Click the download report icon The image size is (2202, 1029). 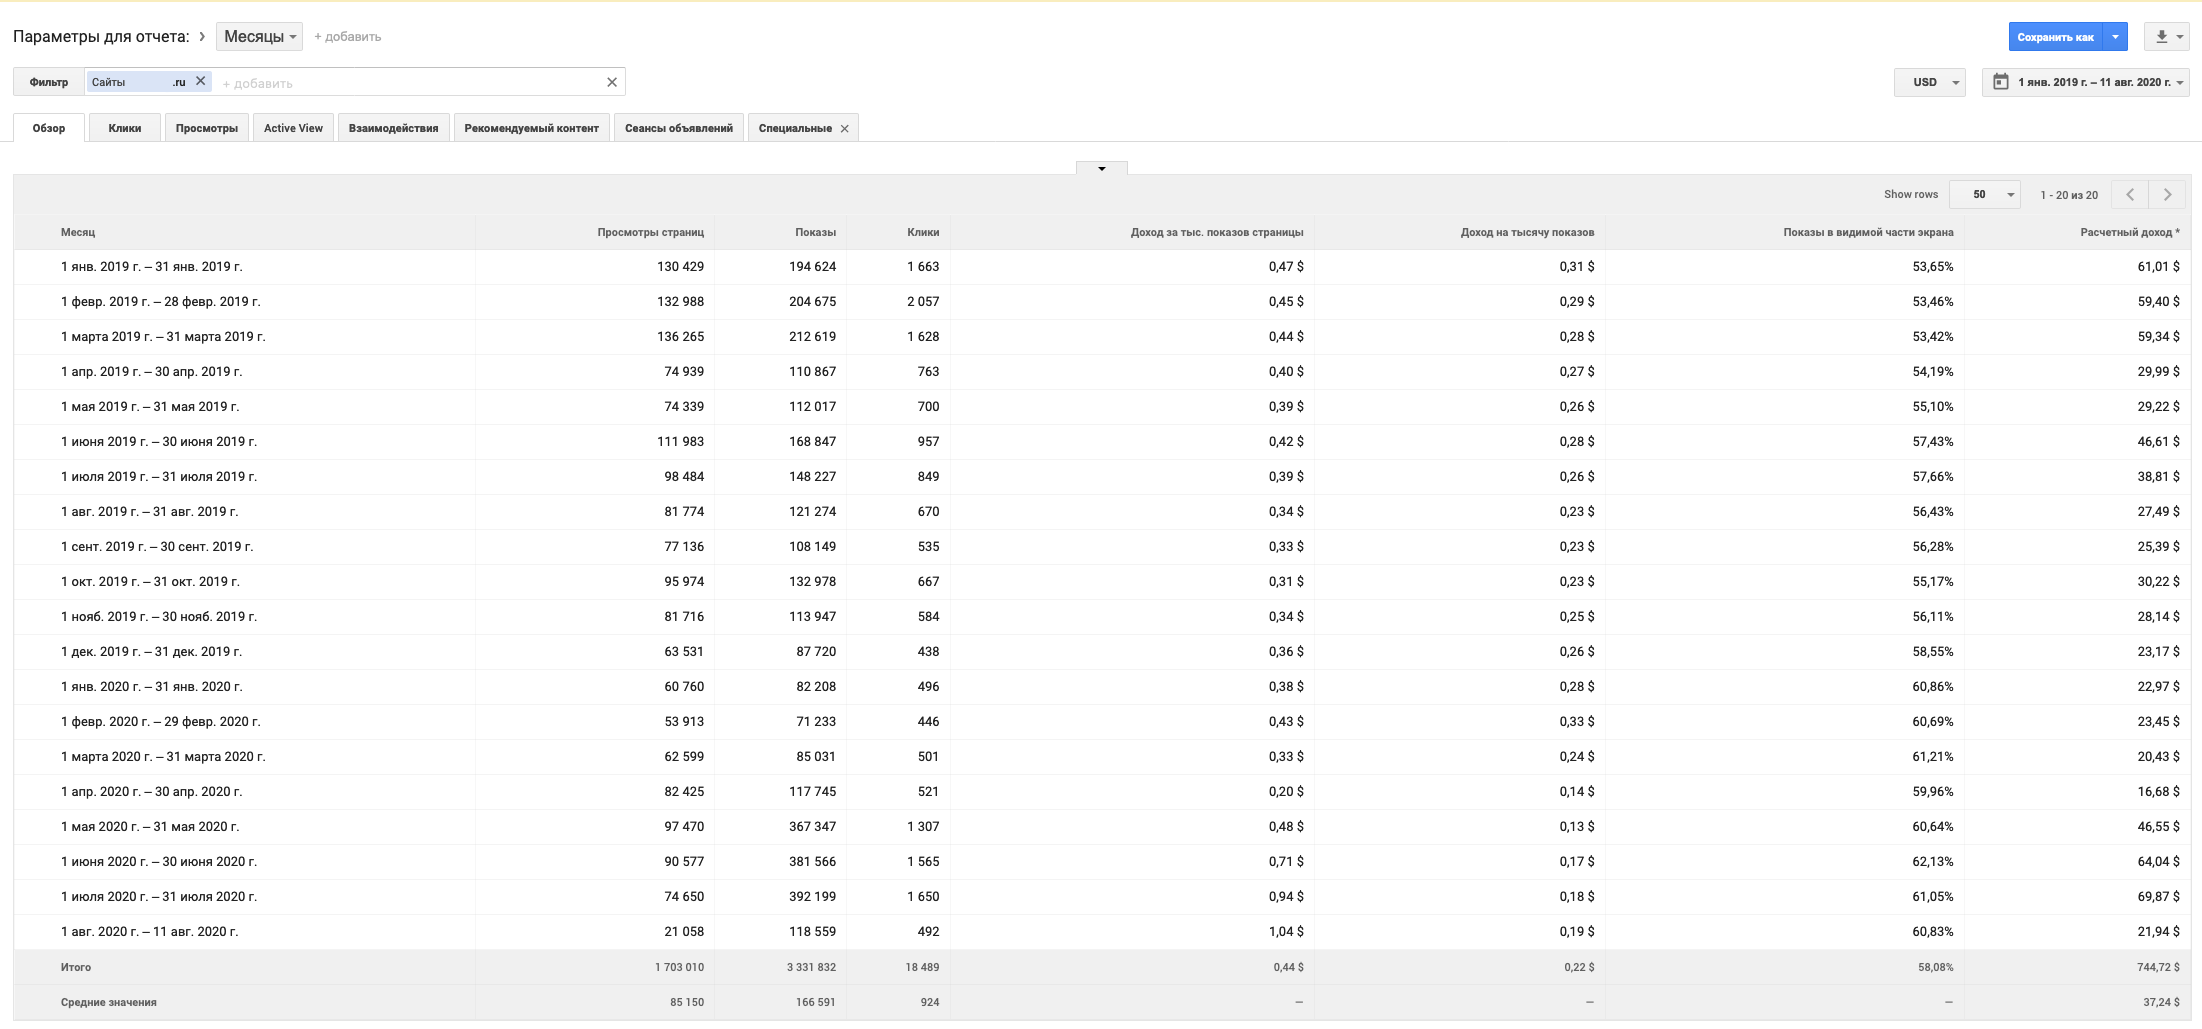point(2161,37)
